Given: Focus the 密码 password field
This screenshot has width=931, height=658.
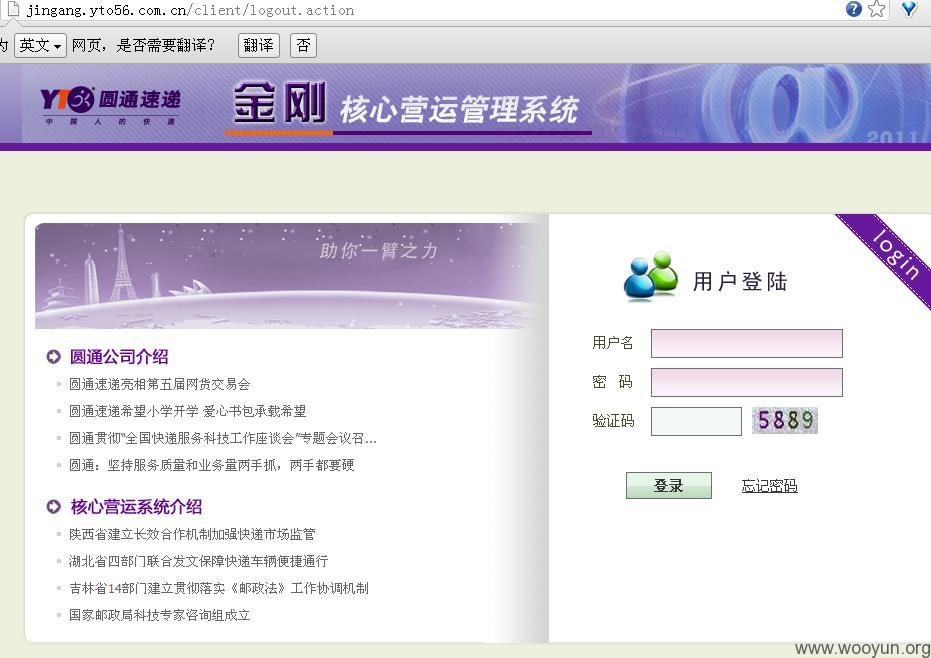Looking at the screenshot, I should pos(747,382).
